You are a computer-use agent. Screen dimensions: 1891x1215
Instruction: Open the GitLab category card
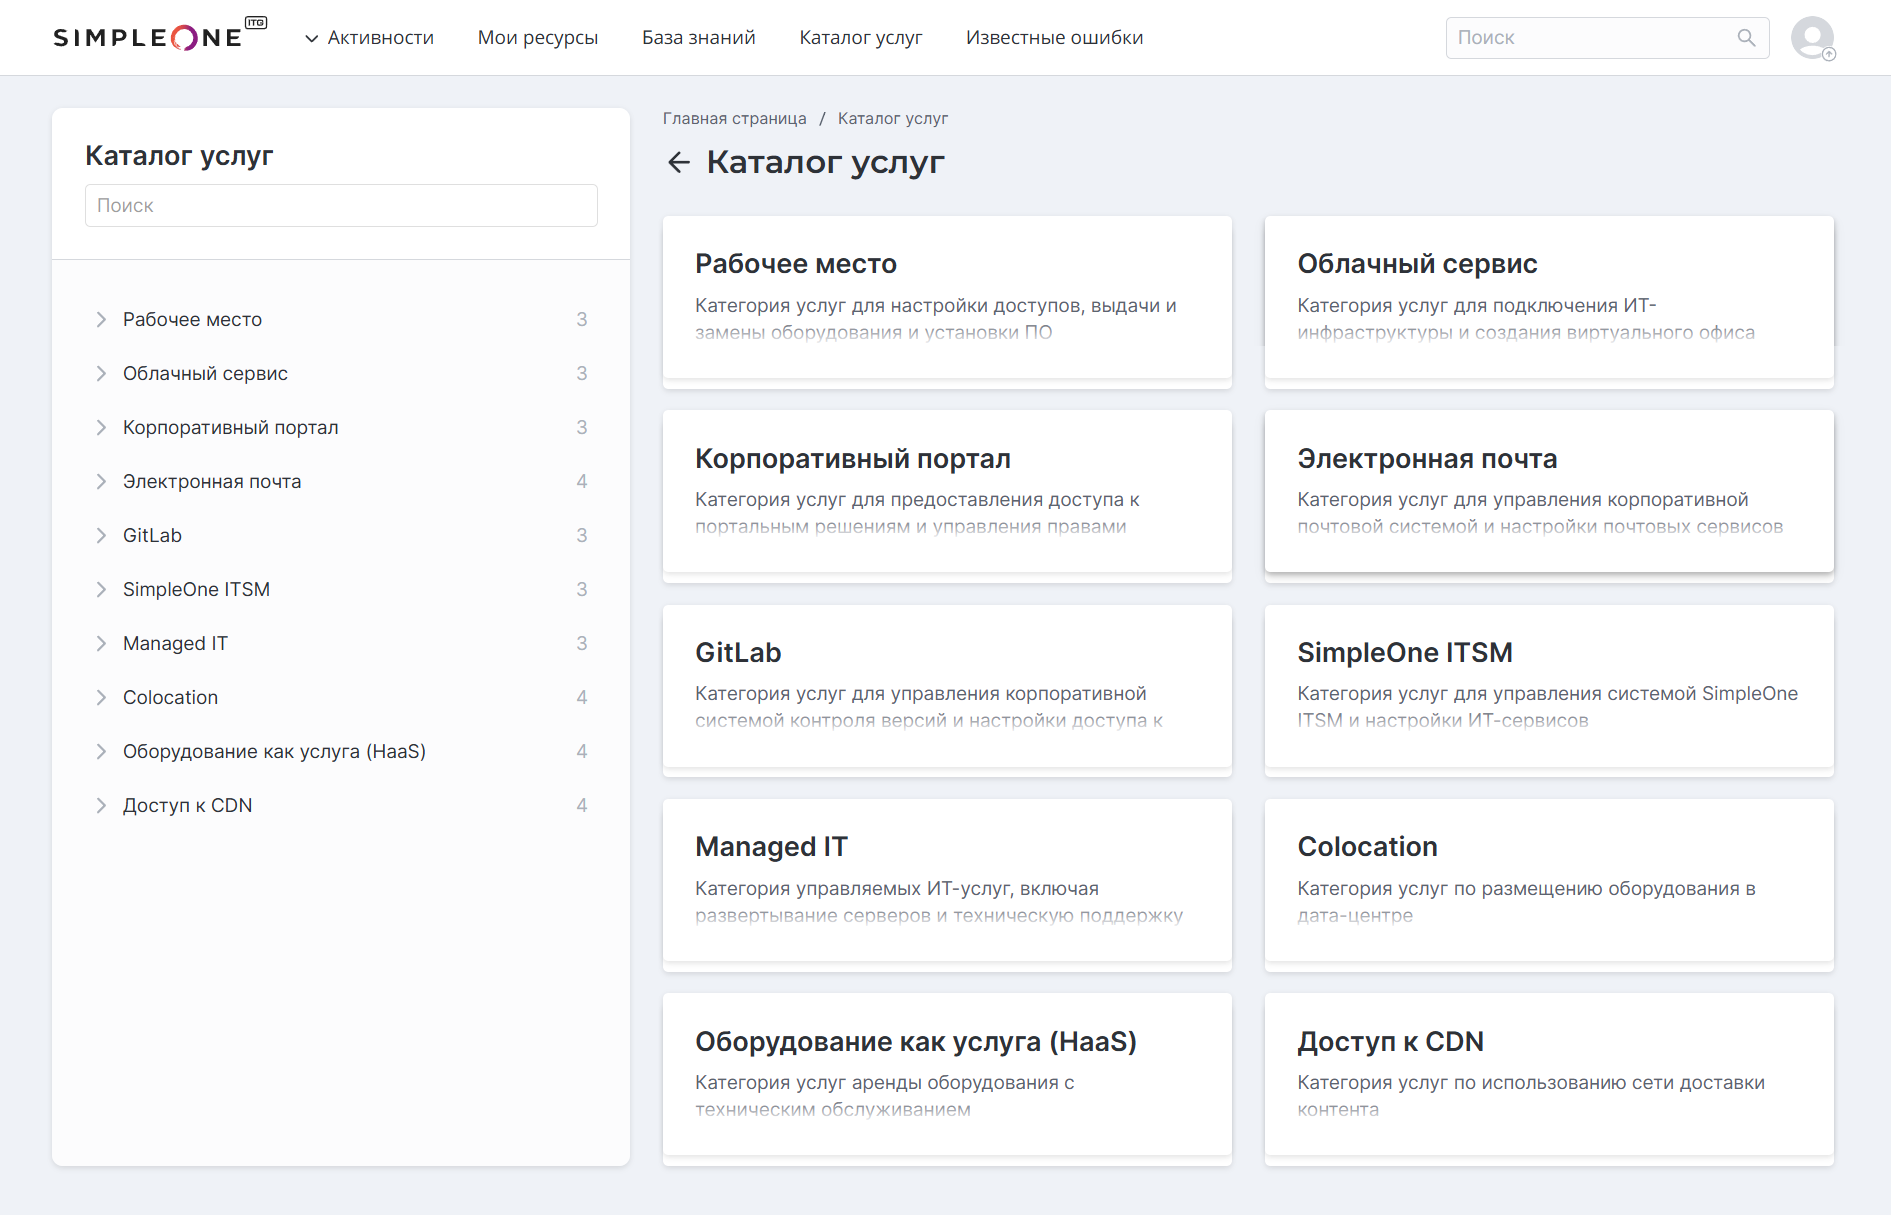[x=947, y=686]
